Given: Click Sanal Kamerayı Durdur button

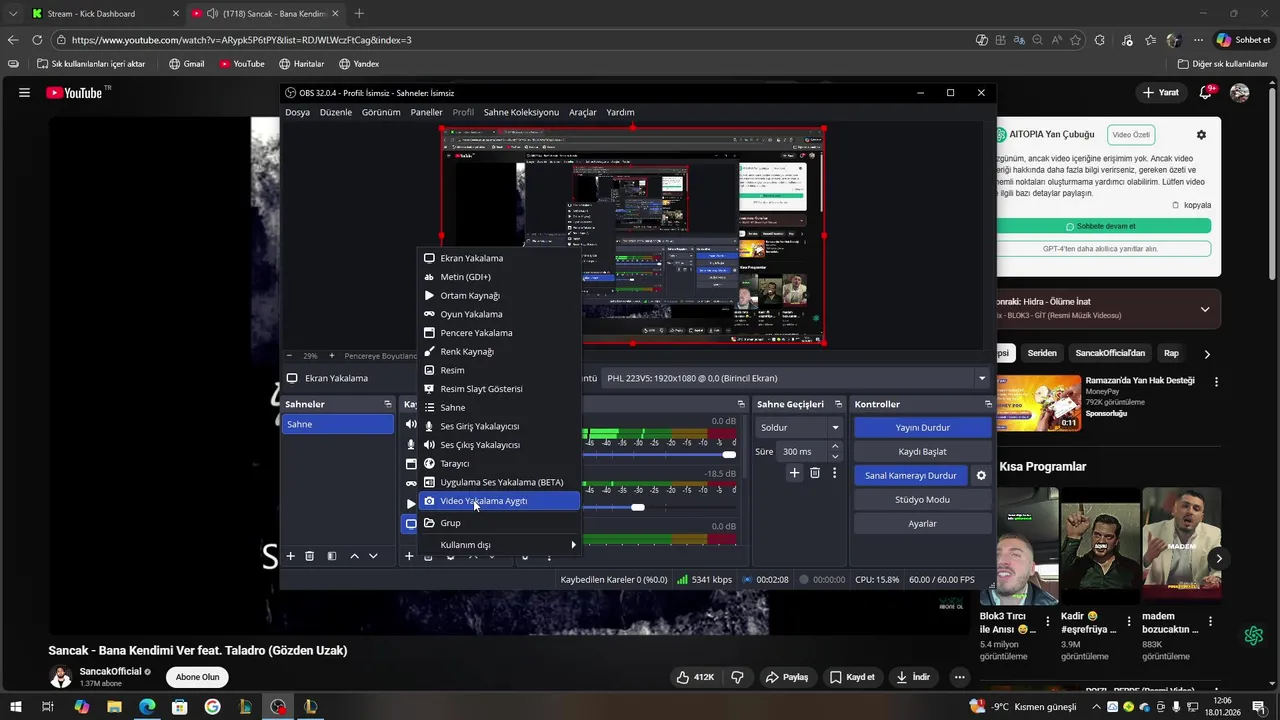Looking at the screenshot, I should (x=910, y=475).
